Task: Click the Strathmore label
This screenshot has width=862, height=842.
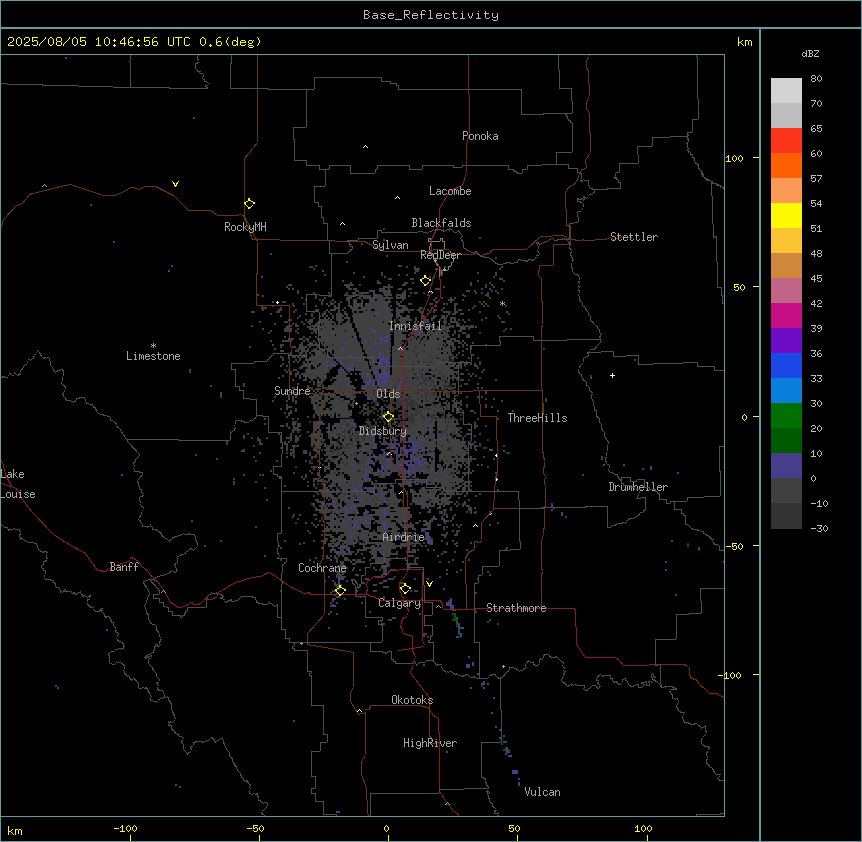Action: pyautogui.click(x=516, y=608)
